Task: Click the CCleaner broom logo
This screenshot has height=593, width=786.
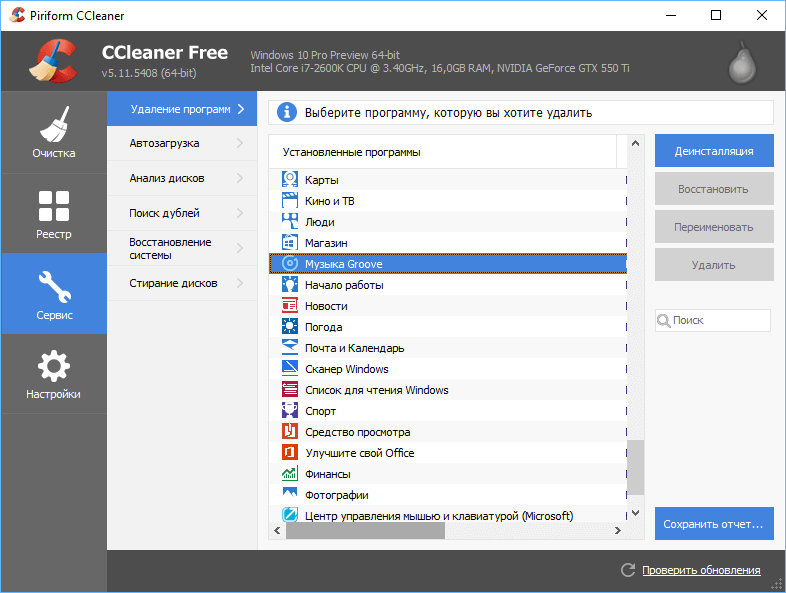Action: [x=53, y=61]
